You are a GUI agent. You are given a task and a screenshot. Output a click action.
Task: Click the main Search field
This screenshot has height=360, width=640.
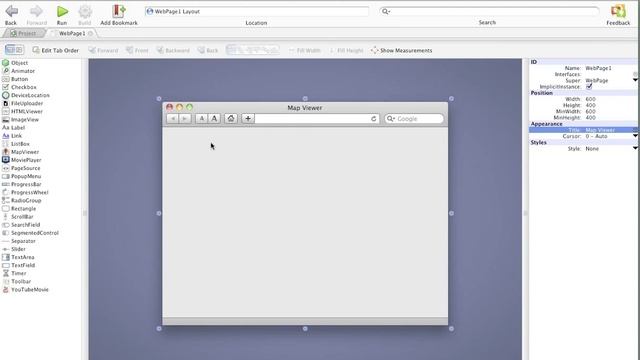[x=489, y=11]
